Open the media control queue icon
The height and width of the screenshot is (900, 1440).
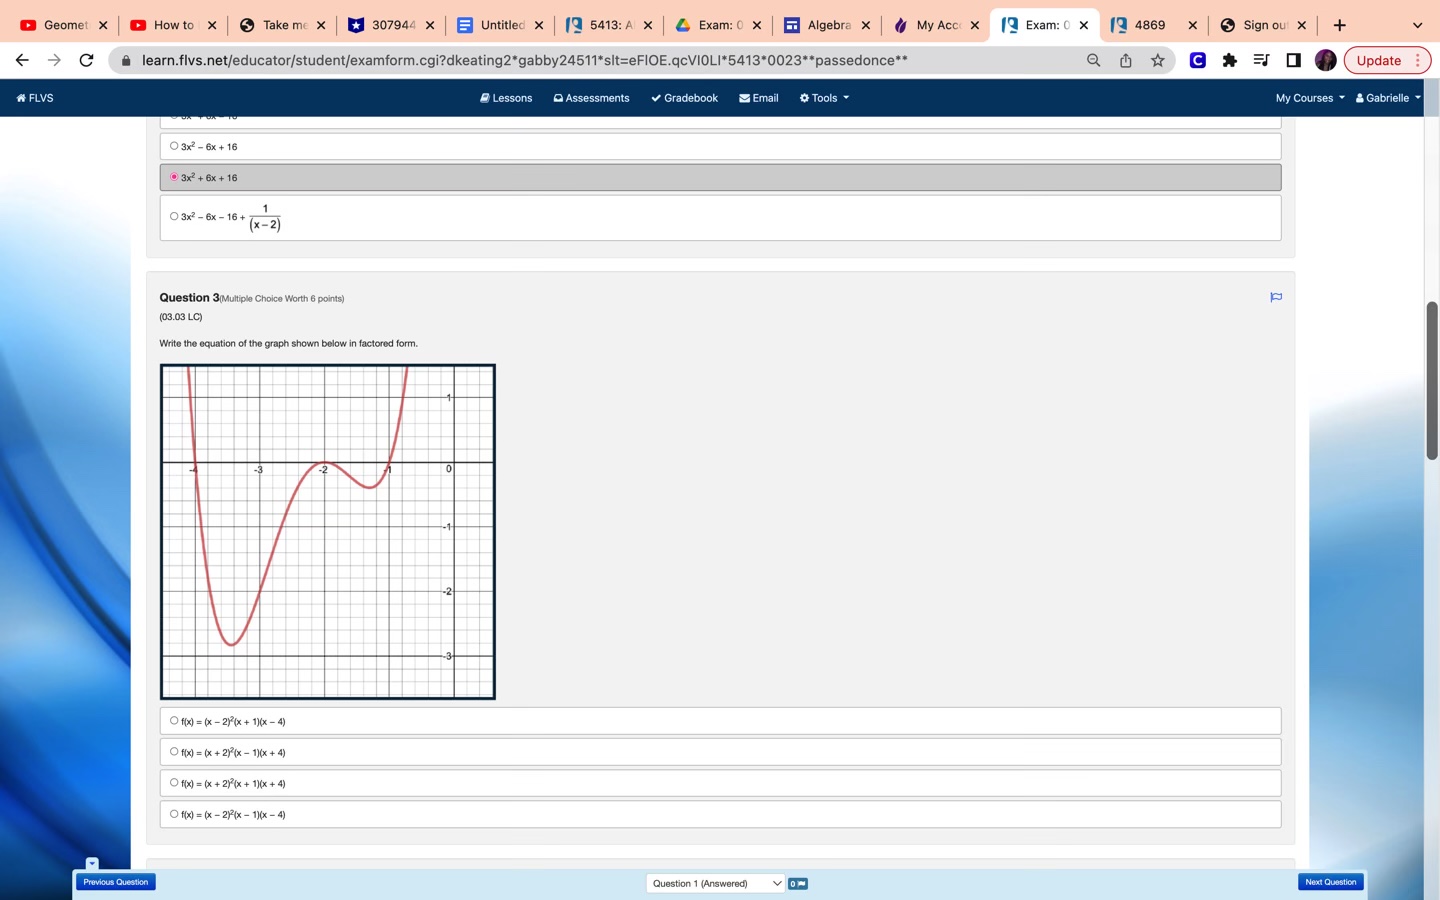click(x=1261, y=60)
